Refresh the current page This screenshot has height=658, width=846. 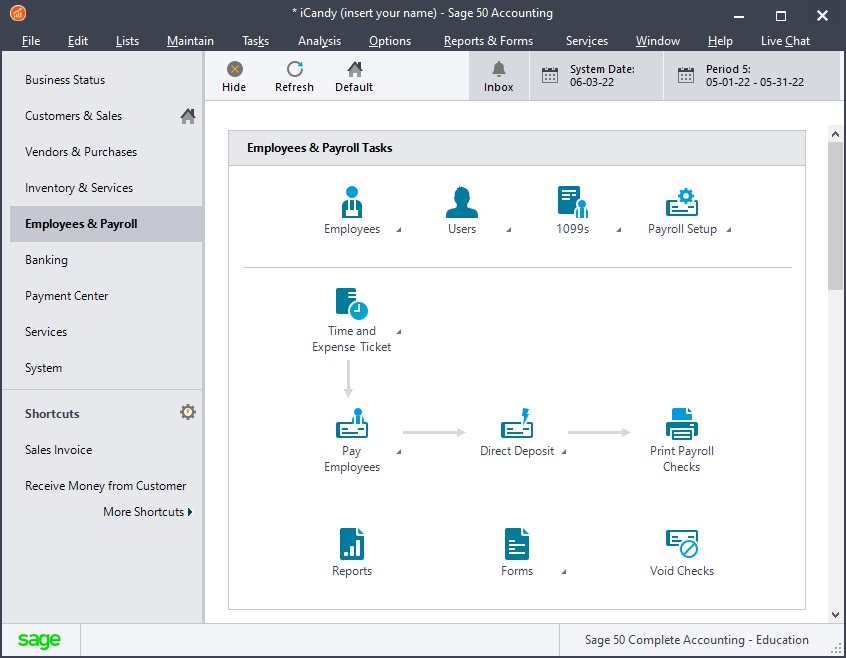pyautogui.click(x=294, y=77)
